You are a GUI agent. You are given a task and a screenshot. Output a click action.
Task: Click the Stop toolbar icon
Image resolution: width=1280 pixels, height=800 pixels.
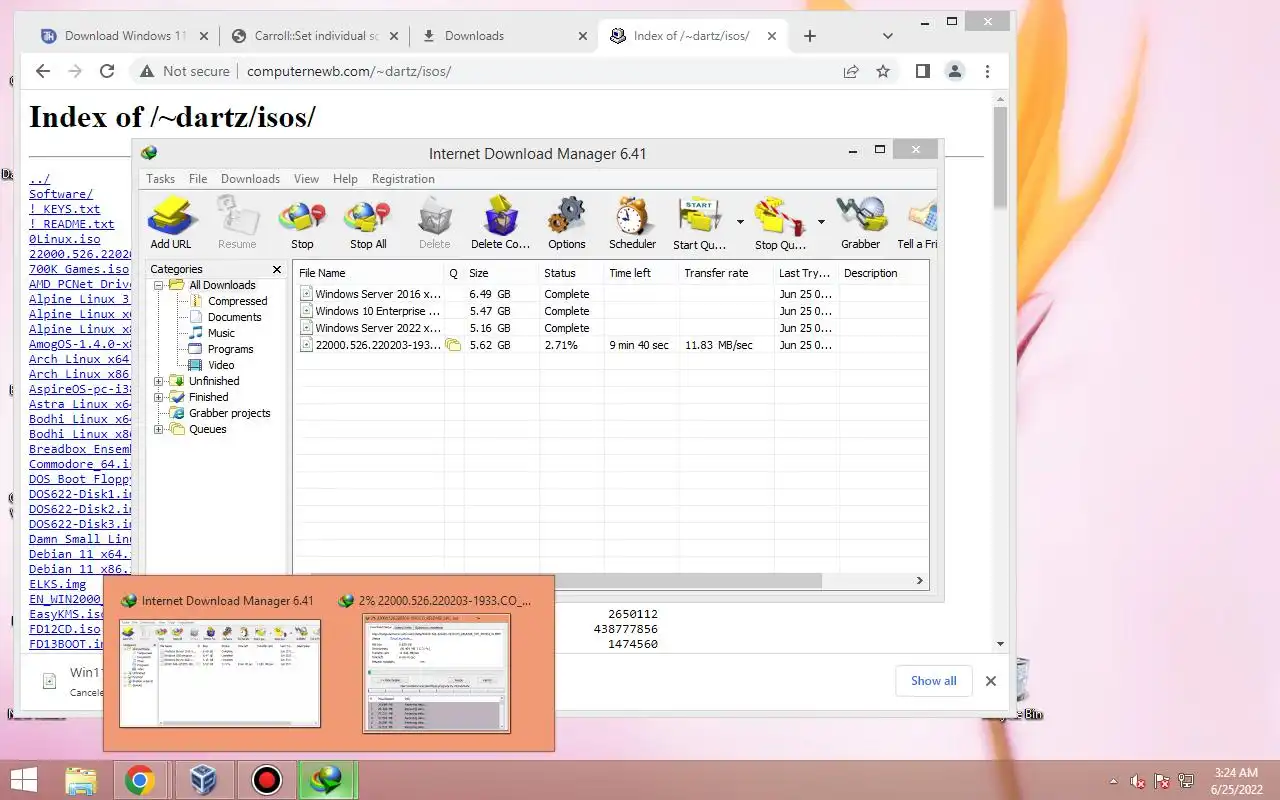pyautogui.click(x=302, y=222)
